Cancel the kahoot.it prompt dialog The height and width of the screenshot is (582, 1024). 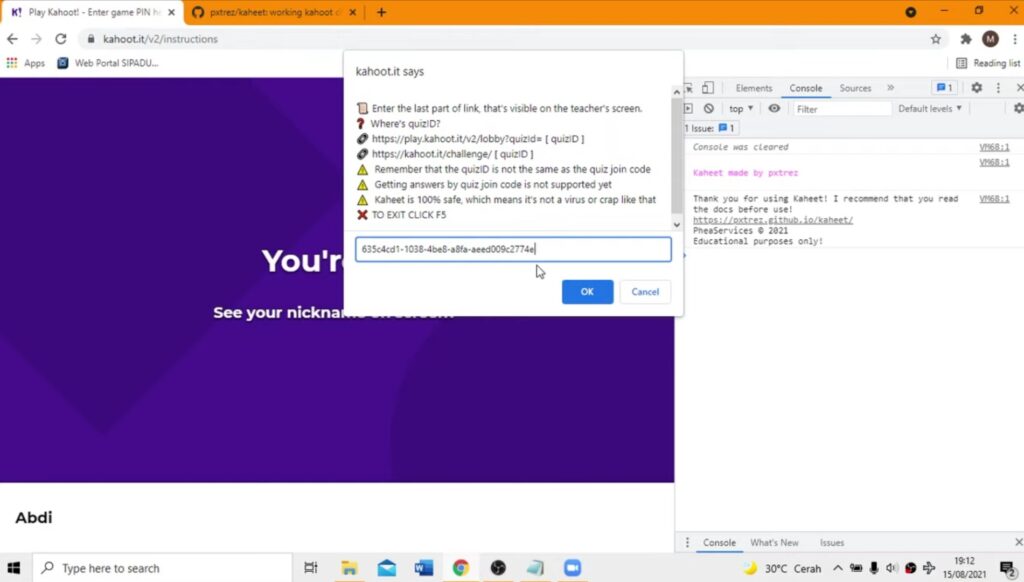(645, 292)
